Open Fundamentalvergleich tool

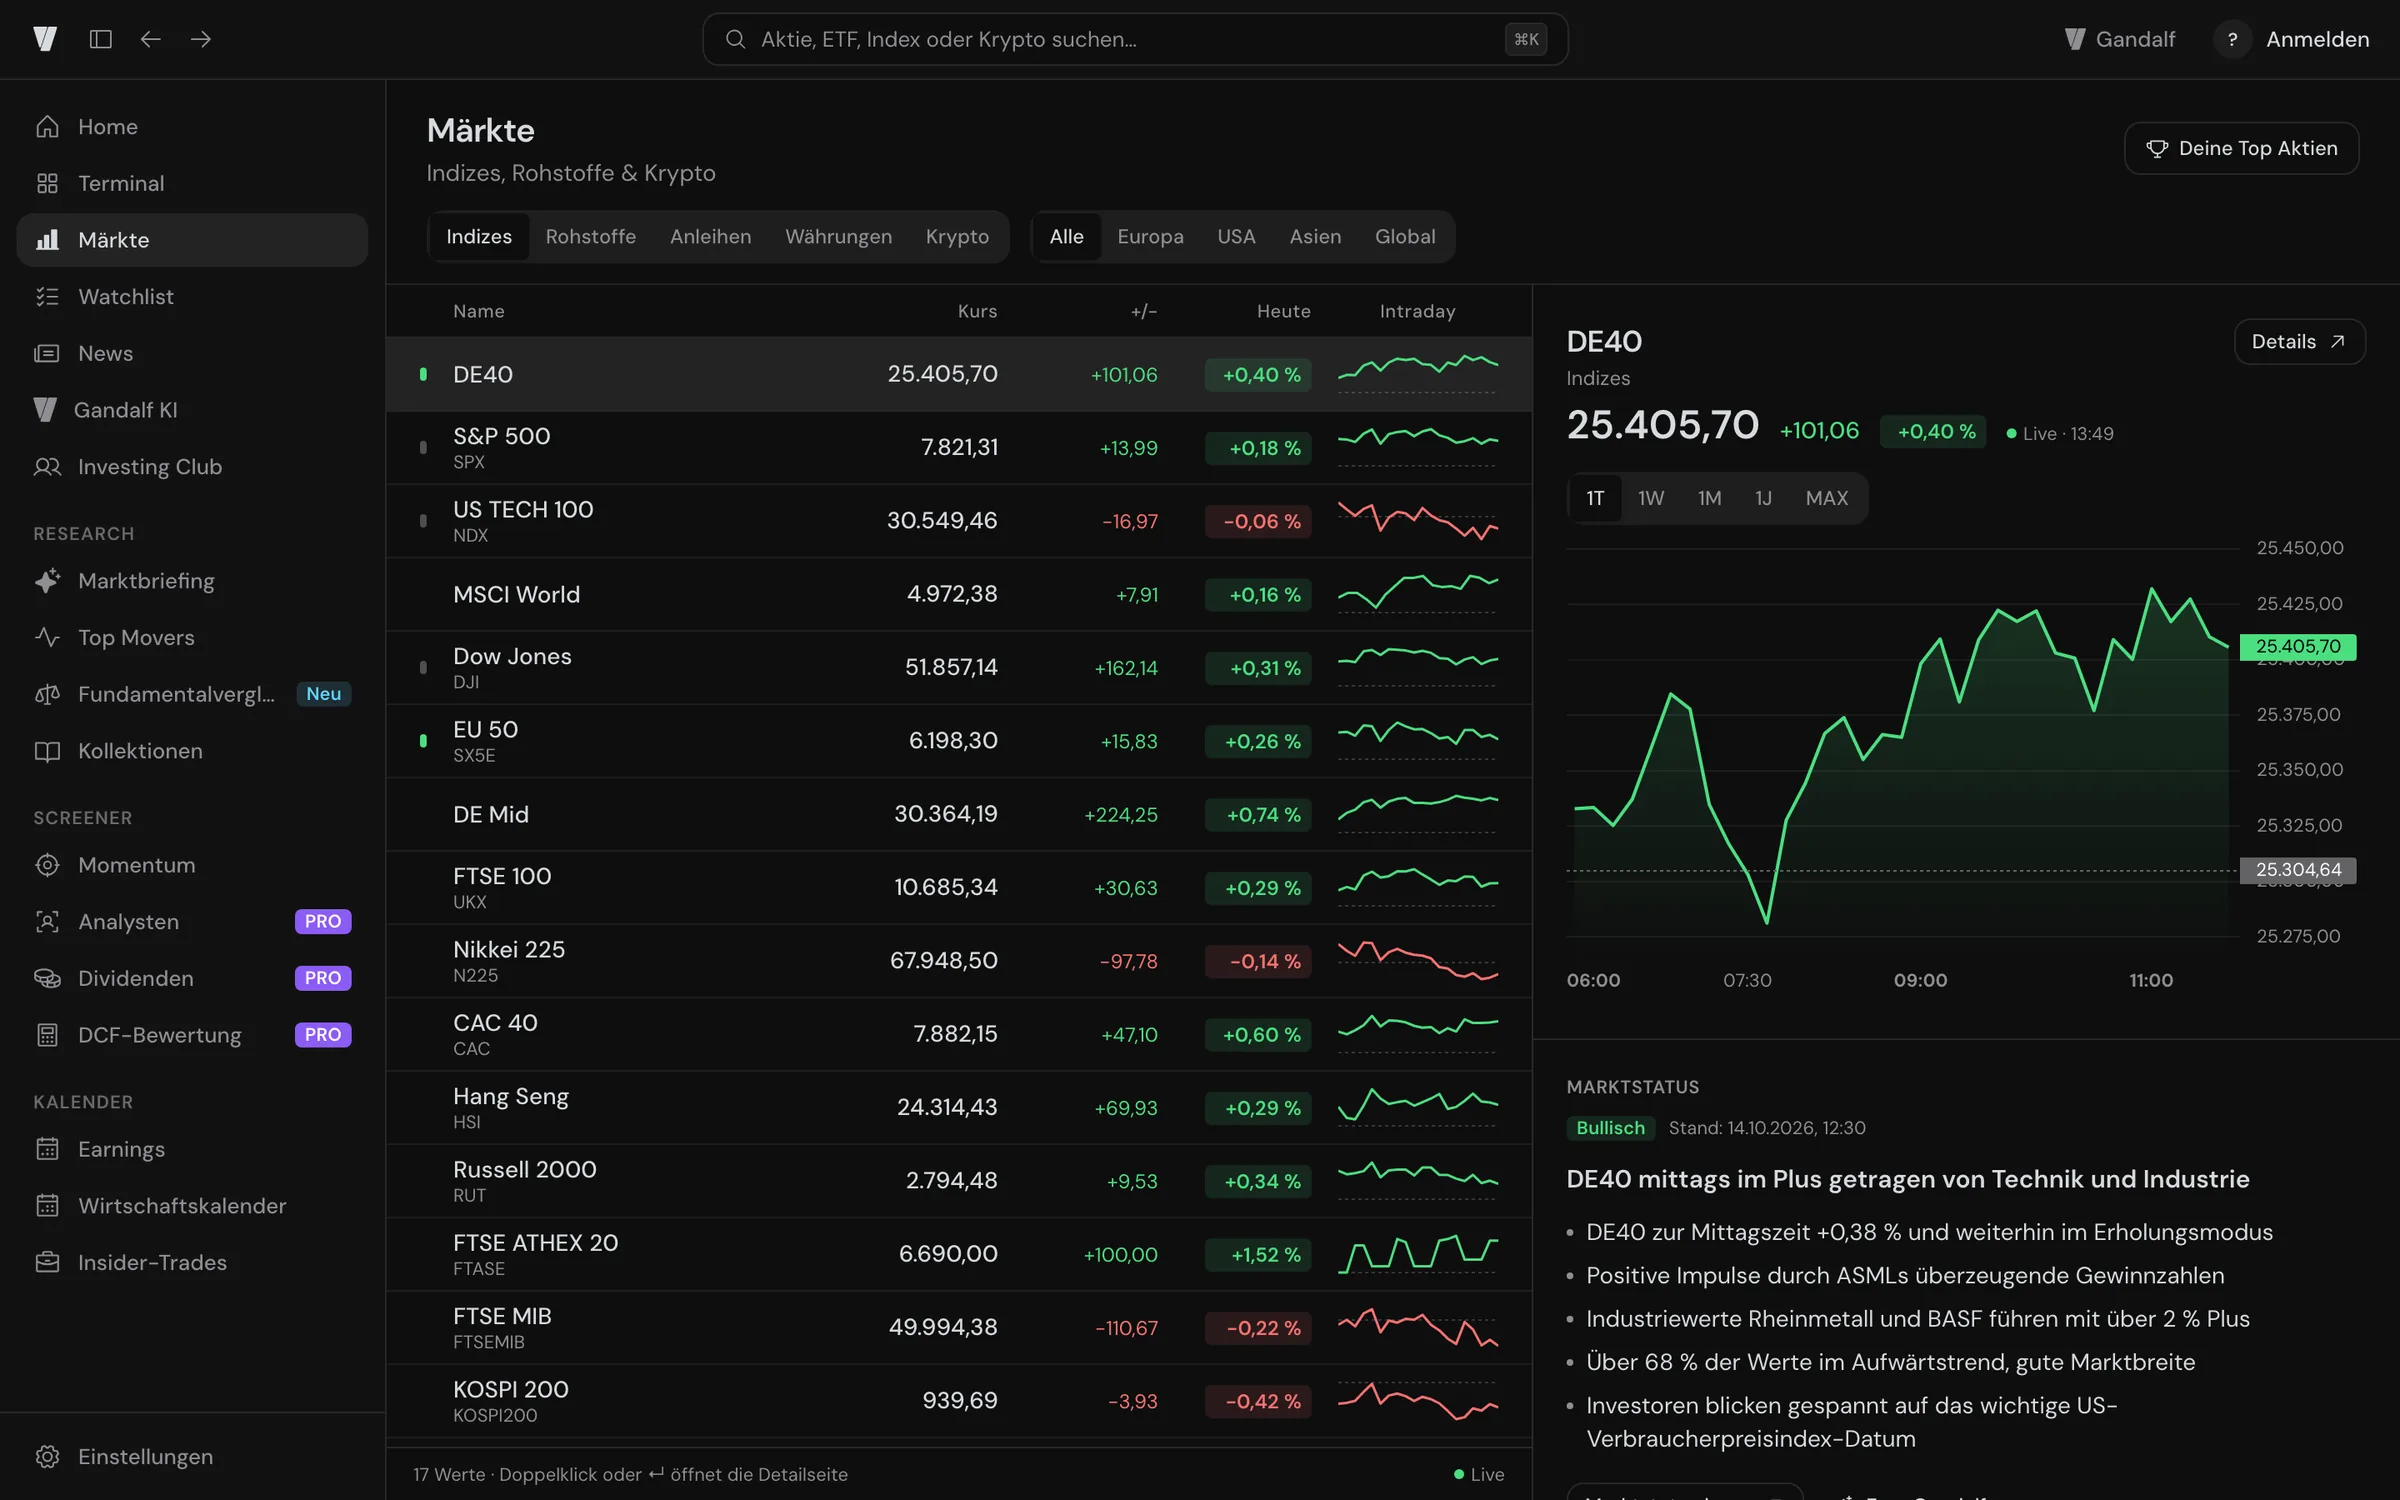(192, 694)
